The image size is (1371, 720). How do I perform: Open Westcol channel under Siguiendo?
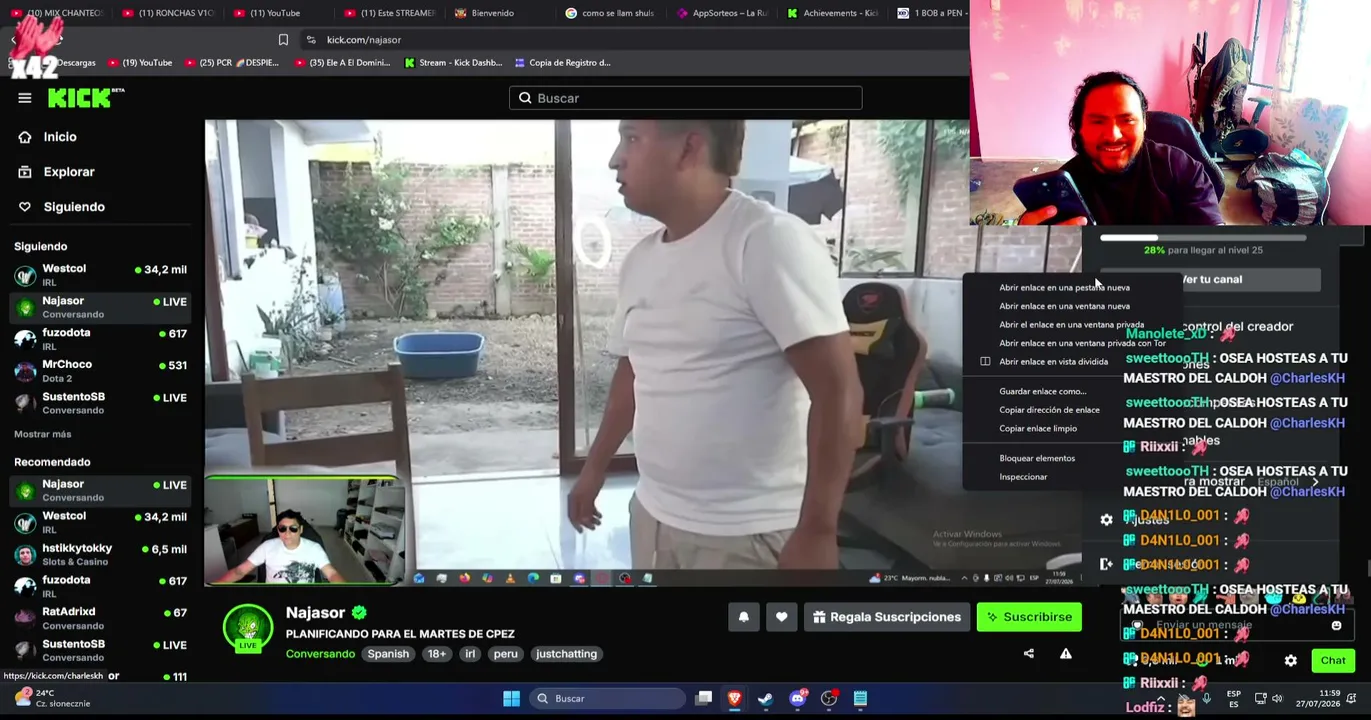pos(100,274)
